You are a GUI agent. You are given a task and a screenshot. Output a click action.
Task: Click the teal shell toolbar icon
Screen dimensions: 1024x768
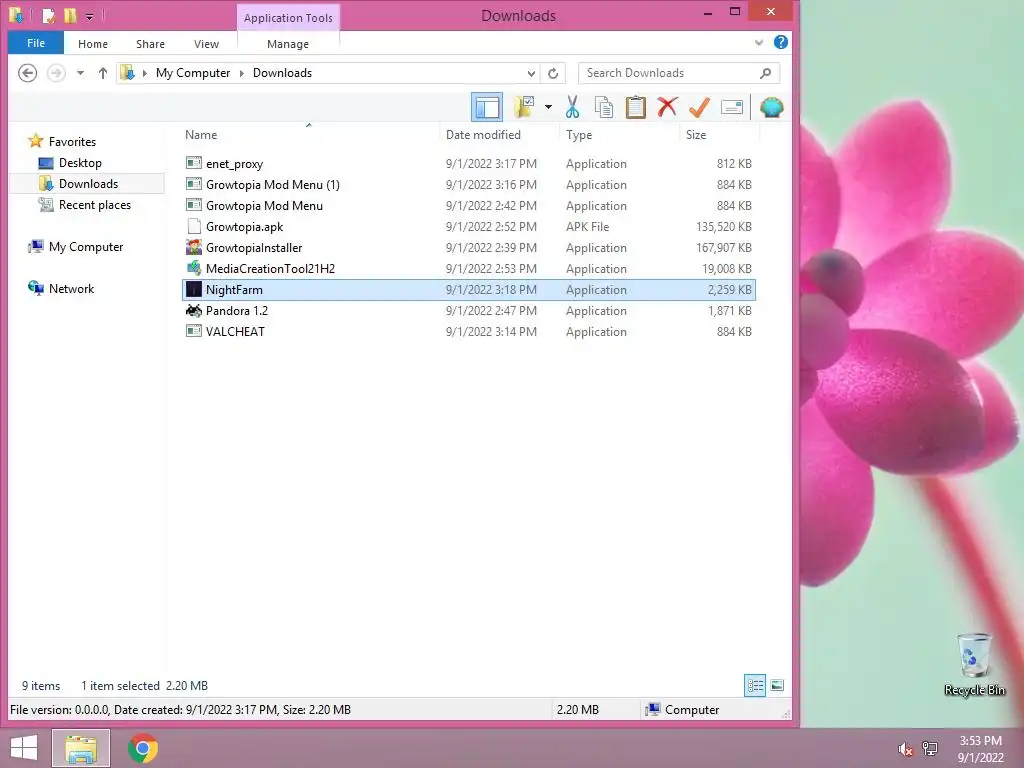point(771,107)
